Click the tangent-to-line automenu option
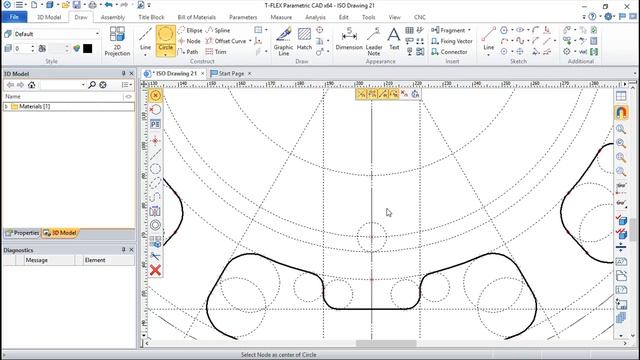 tap(155, 155)
